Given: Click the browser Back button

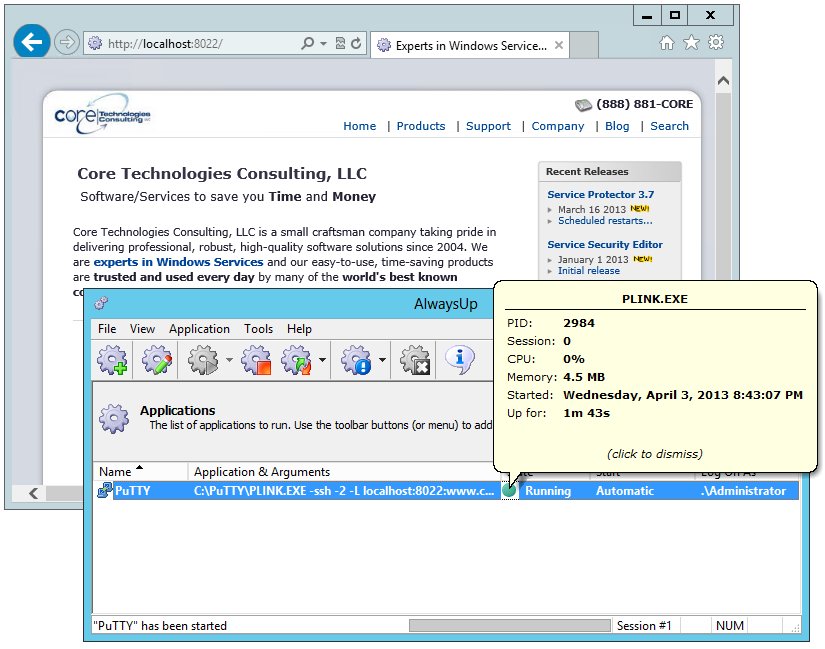Looking at the screenshot, I should (x=32, y=41).
